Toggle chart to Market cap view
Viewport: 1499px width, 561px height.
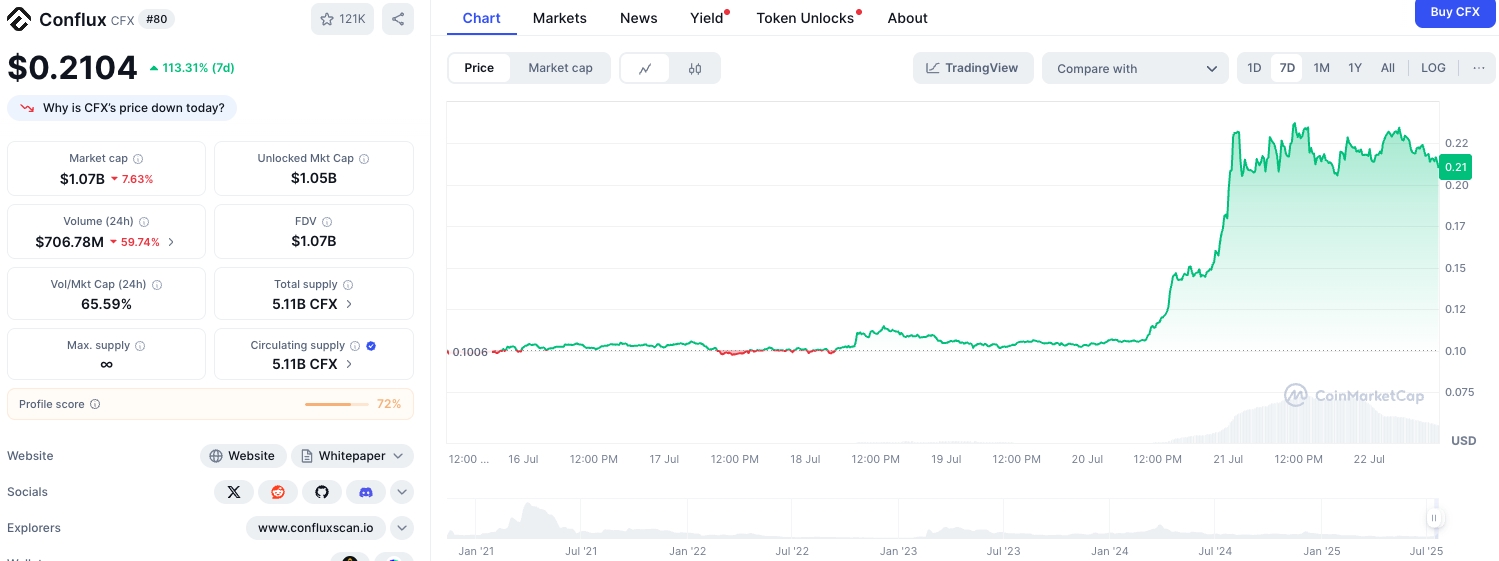(560, 68)
